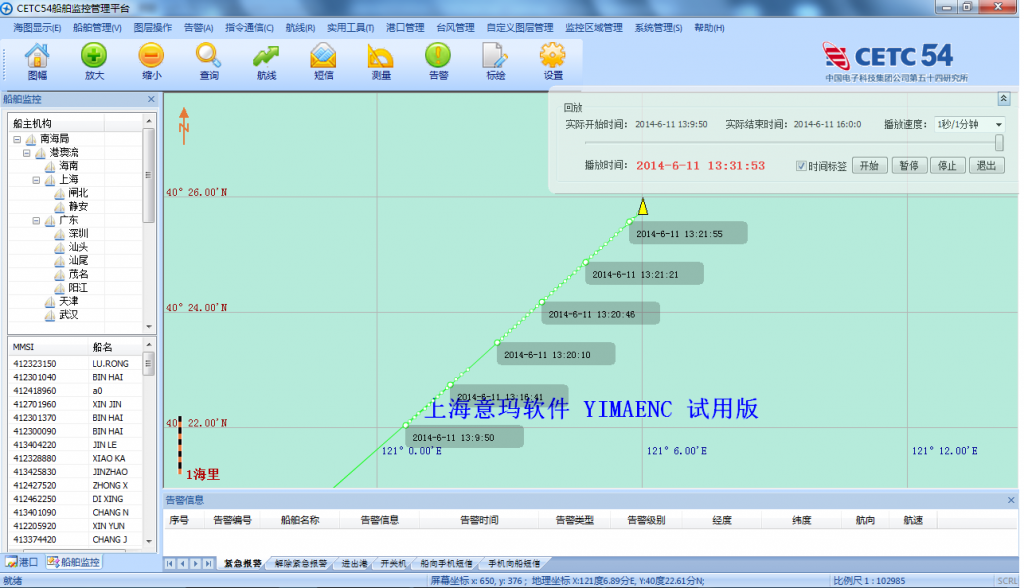
Task: Click the 告警时间 column header
Action: point(479,520)
